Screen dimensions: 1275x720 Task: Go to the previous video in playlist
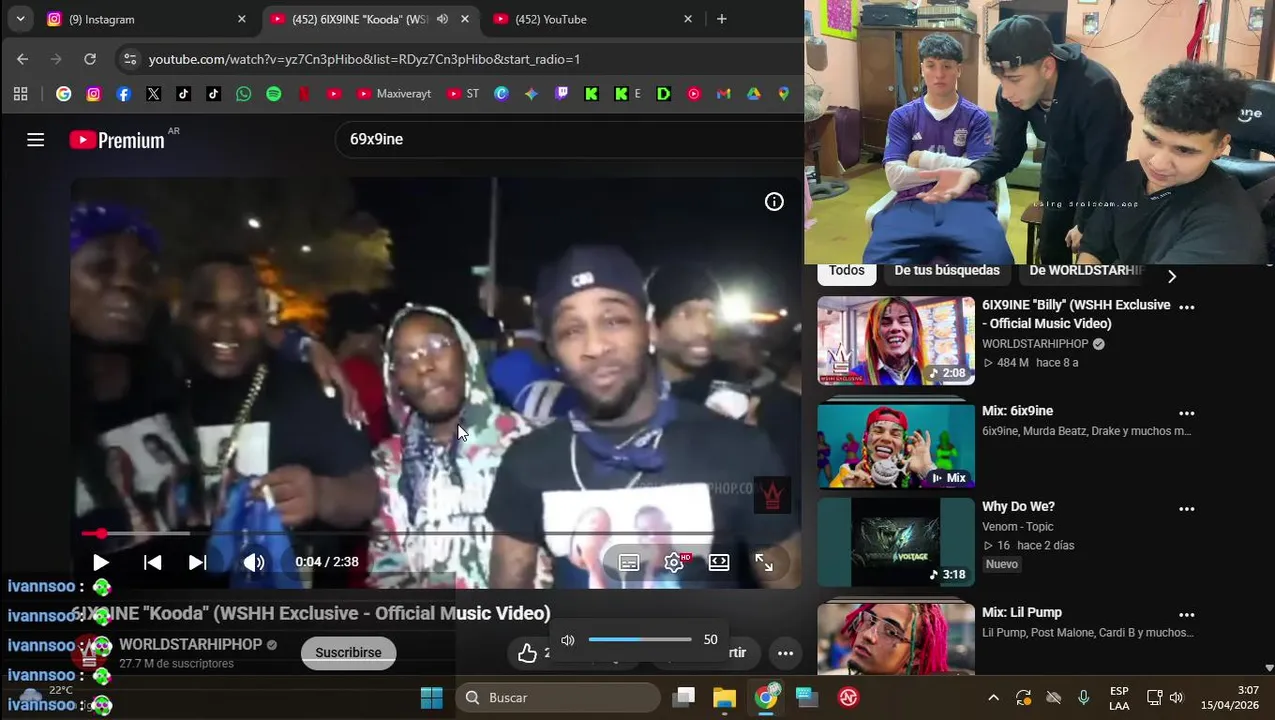(153, 562)
